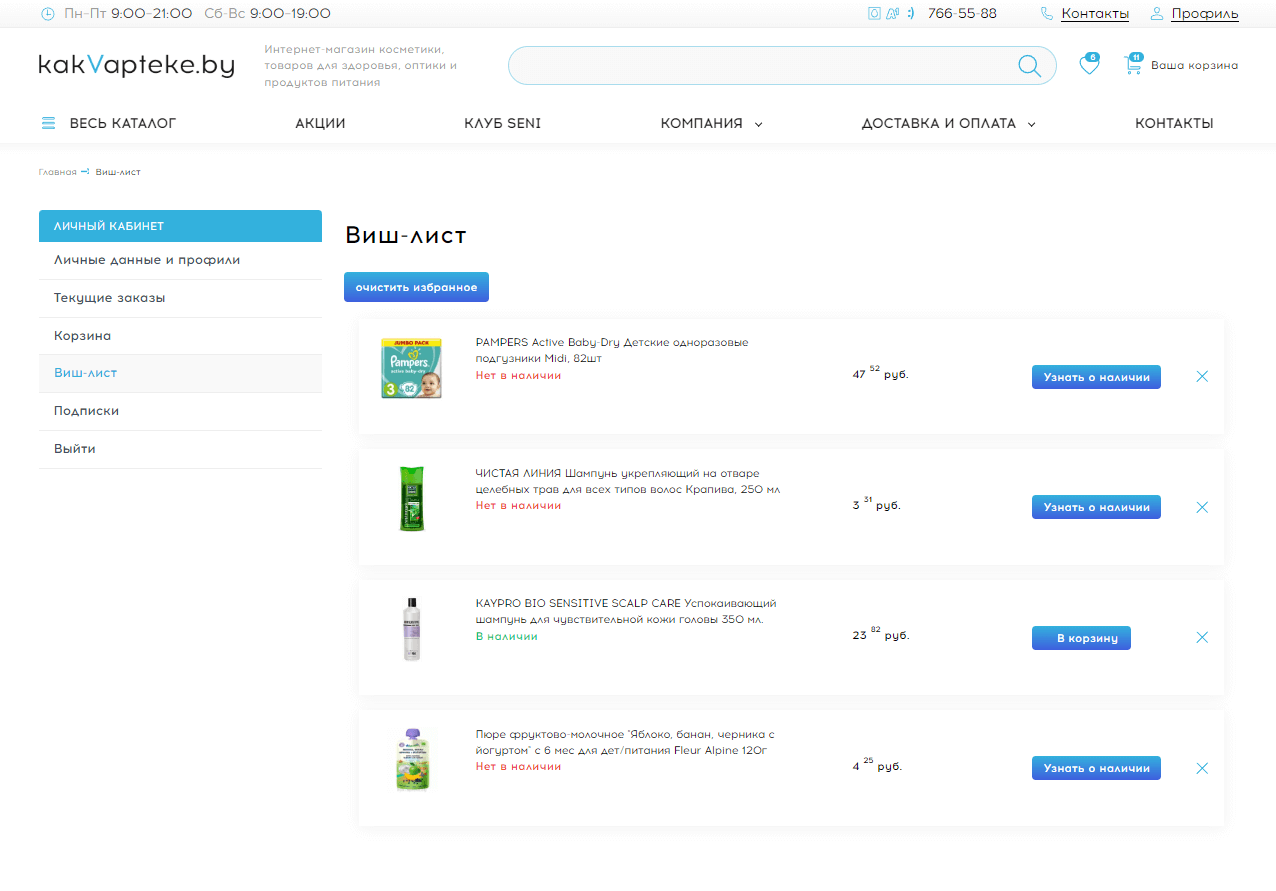Screen dimensions: 1276x891
Task: Click the profile person icon
Action: [1157, 14]
